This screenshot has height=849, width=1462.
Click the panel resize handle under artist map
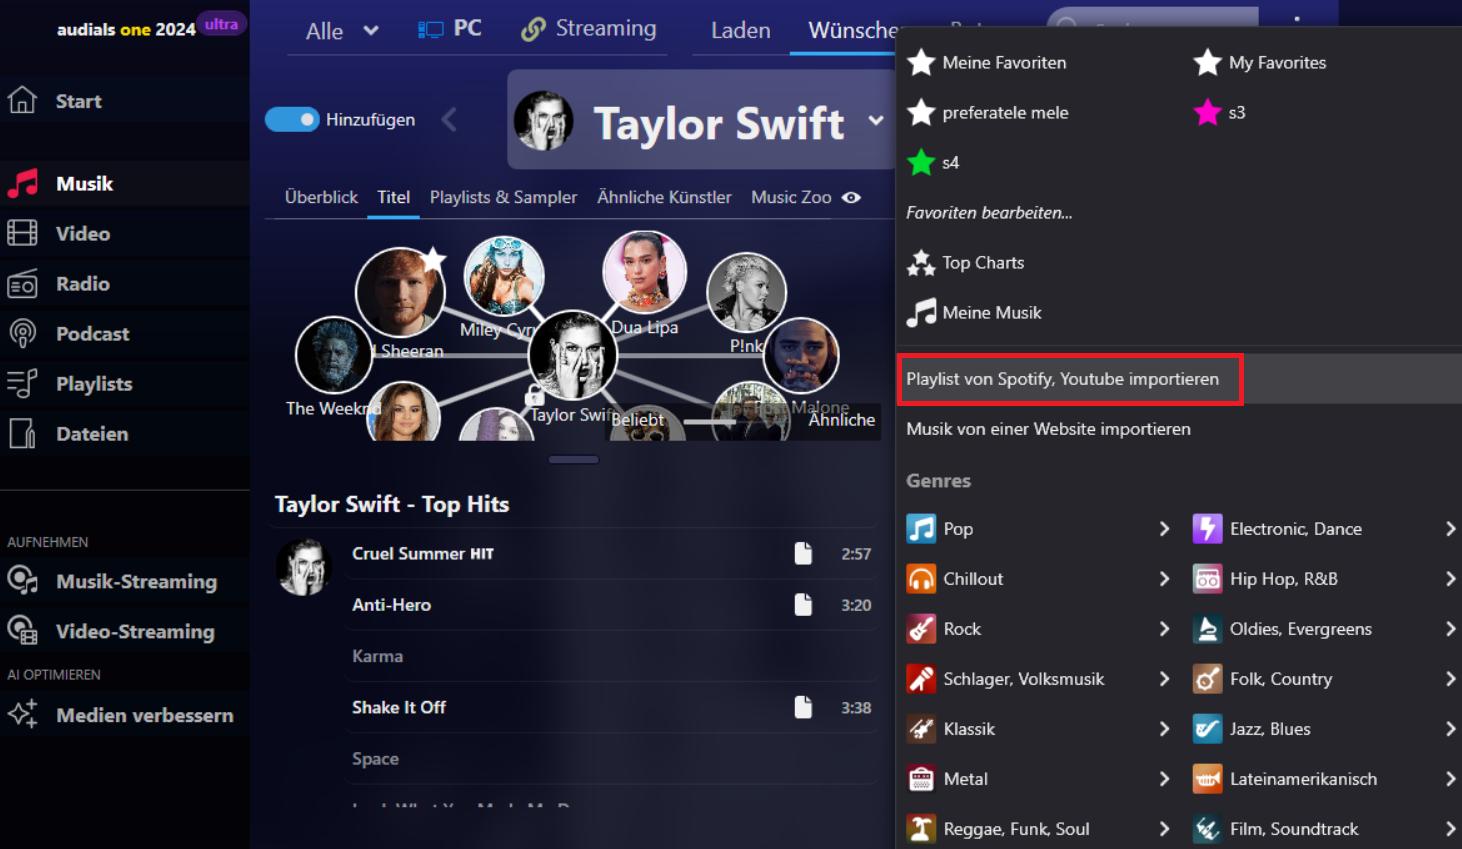click(574, 460)
